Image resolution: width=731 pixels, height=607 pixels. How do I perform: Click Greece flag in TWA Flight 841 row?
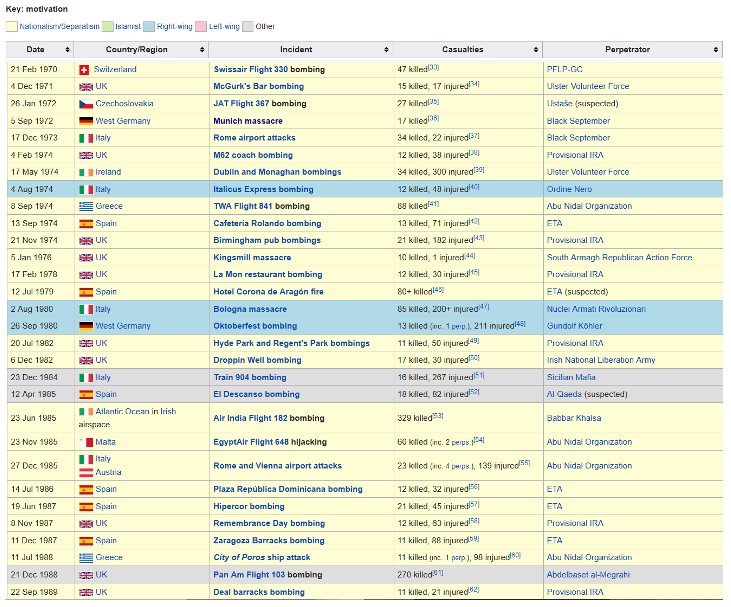click(86, 207)
